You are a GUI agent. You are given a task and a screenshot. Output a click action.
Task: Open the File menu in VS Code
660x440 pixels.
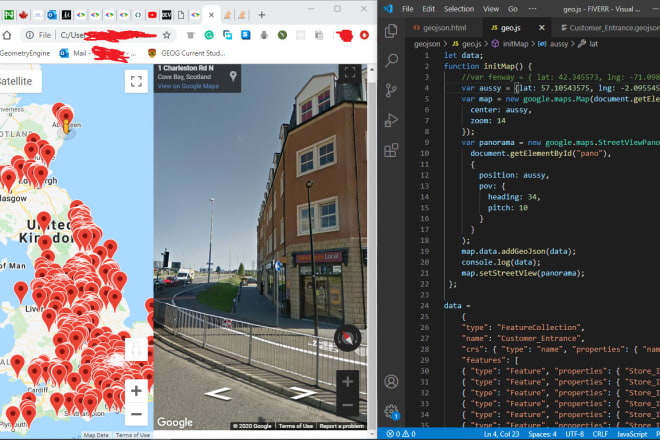407,9
